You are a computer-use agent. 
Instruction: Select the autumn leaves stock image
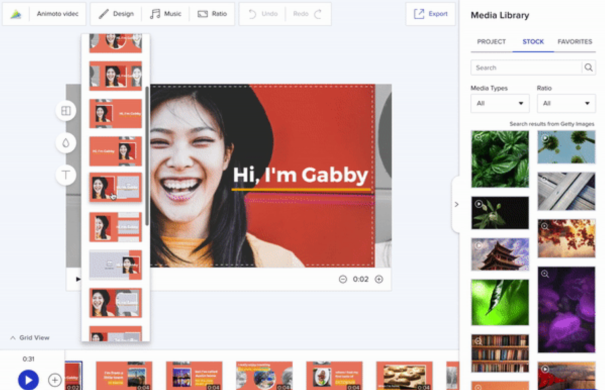(x=566, y=238)
